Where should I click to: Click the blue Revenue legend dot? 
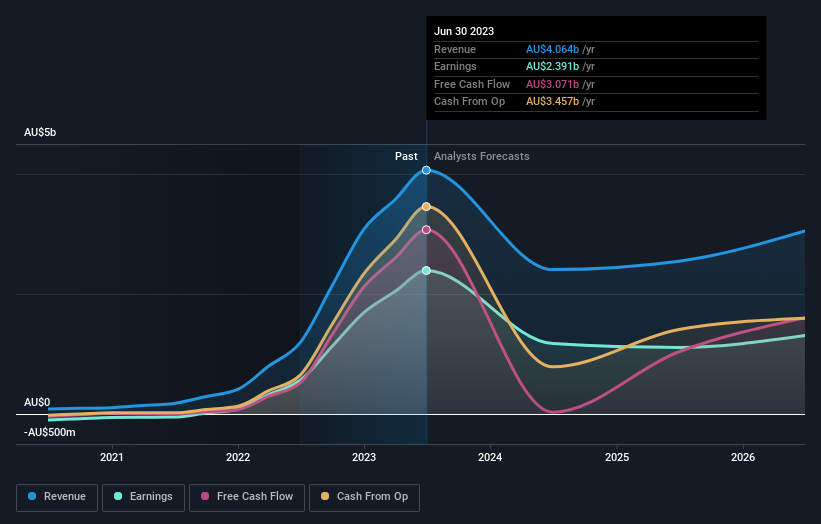(x=32, y=496)
